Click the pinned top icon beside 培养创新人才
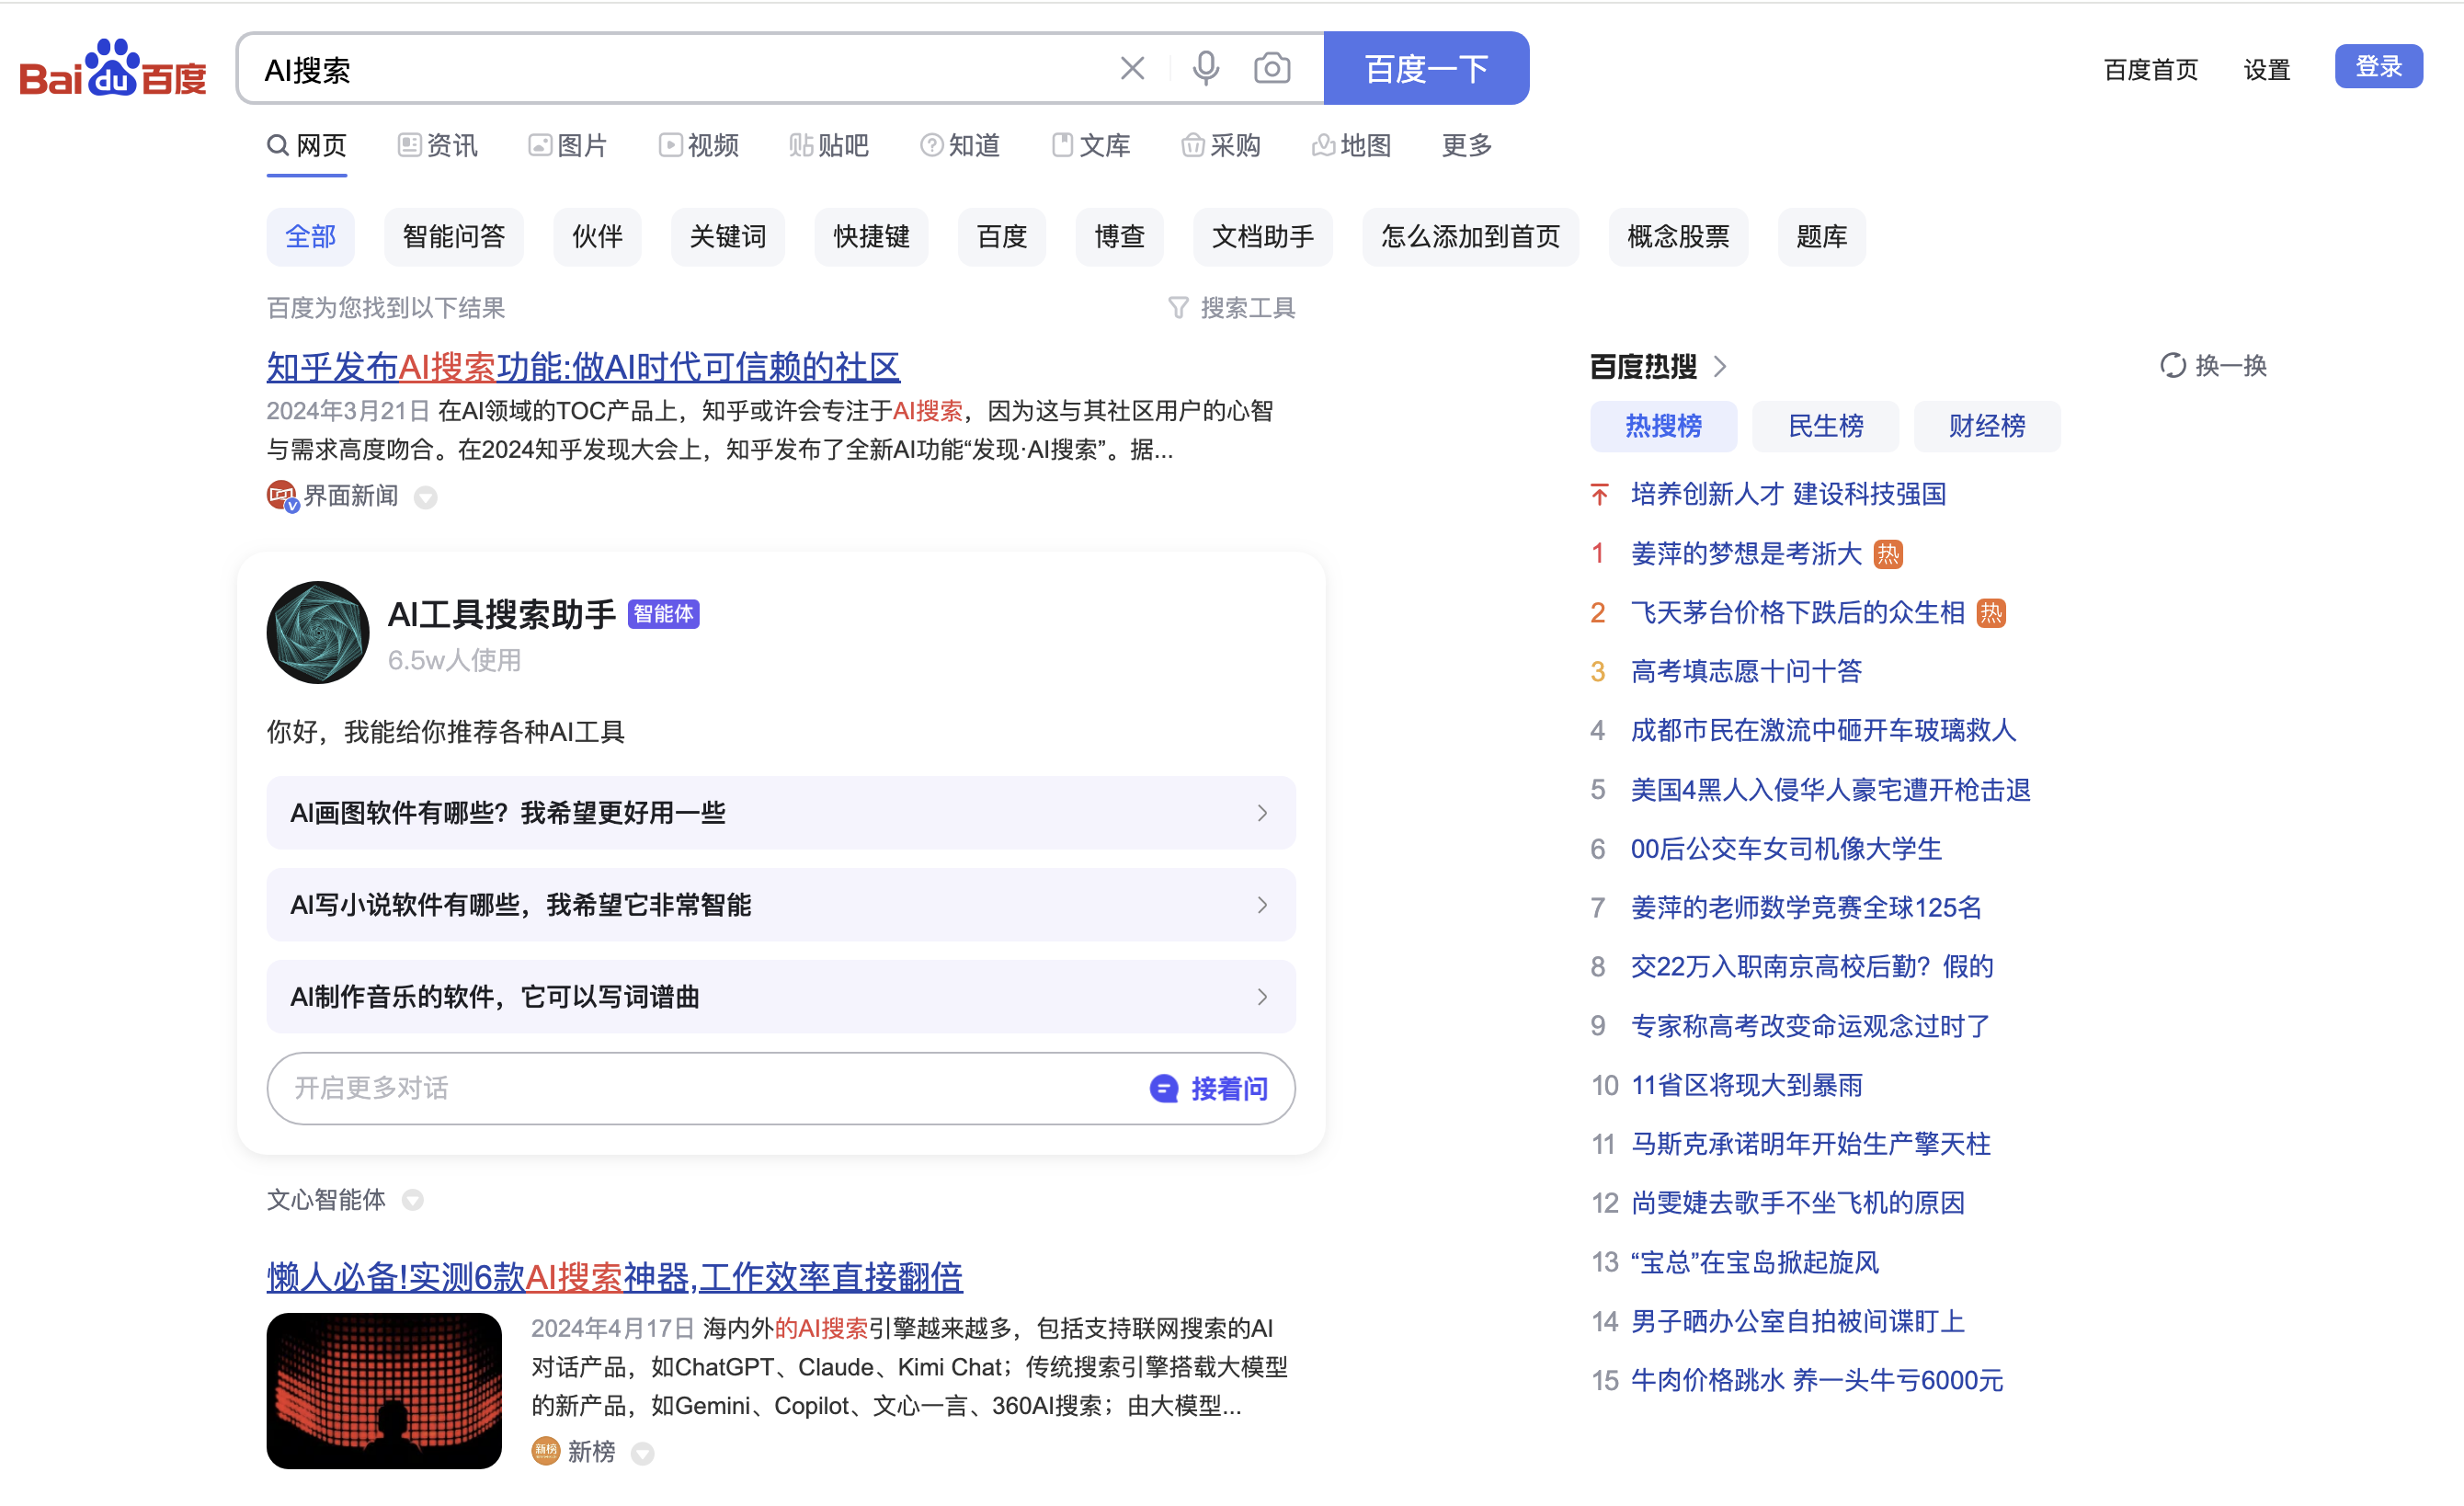This screenshot has height=1506, width=2464. (1600, 494)
